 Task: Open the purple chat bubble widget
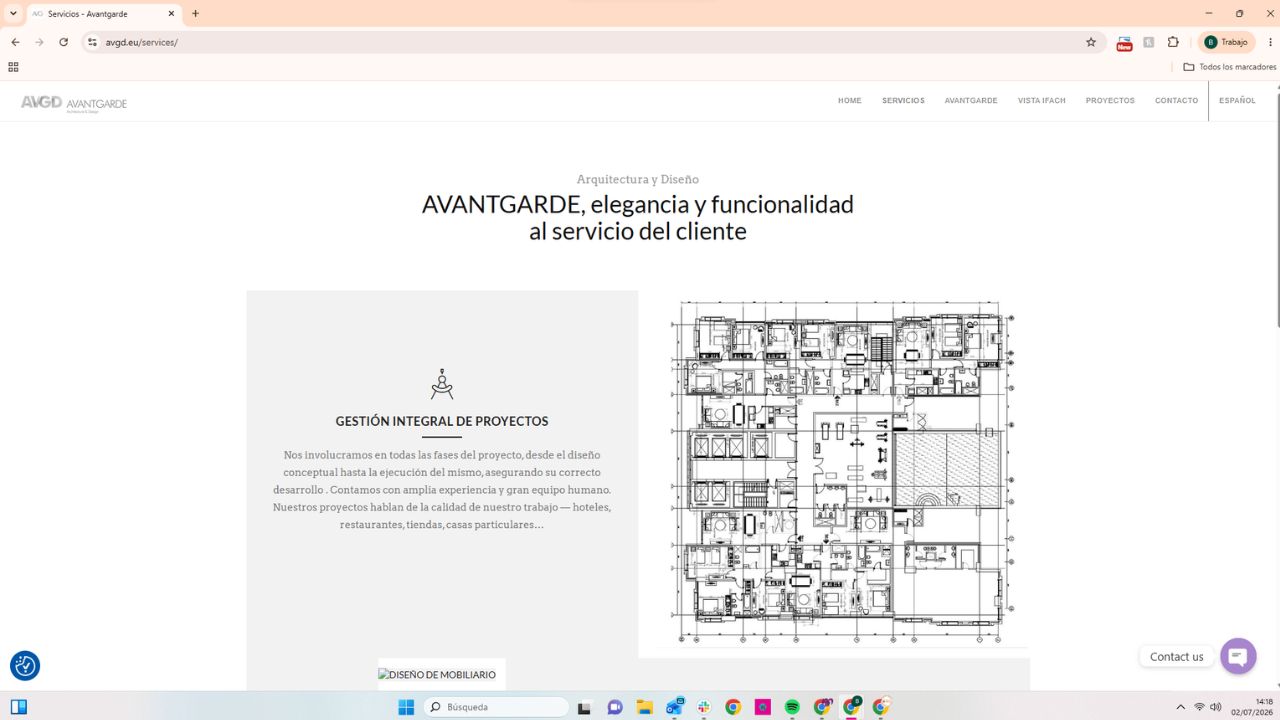click(x=1238, y=656)
